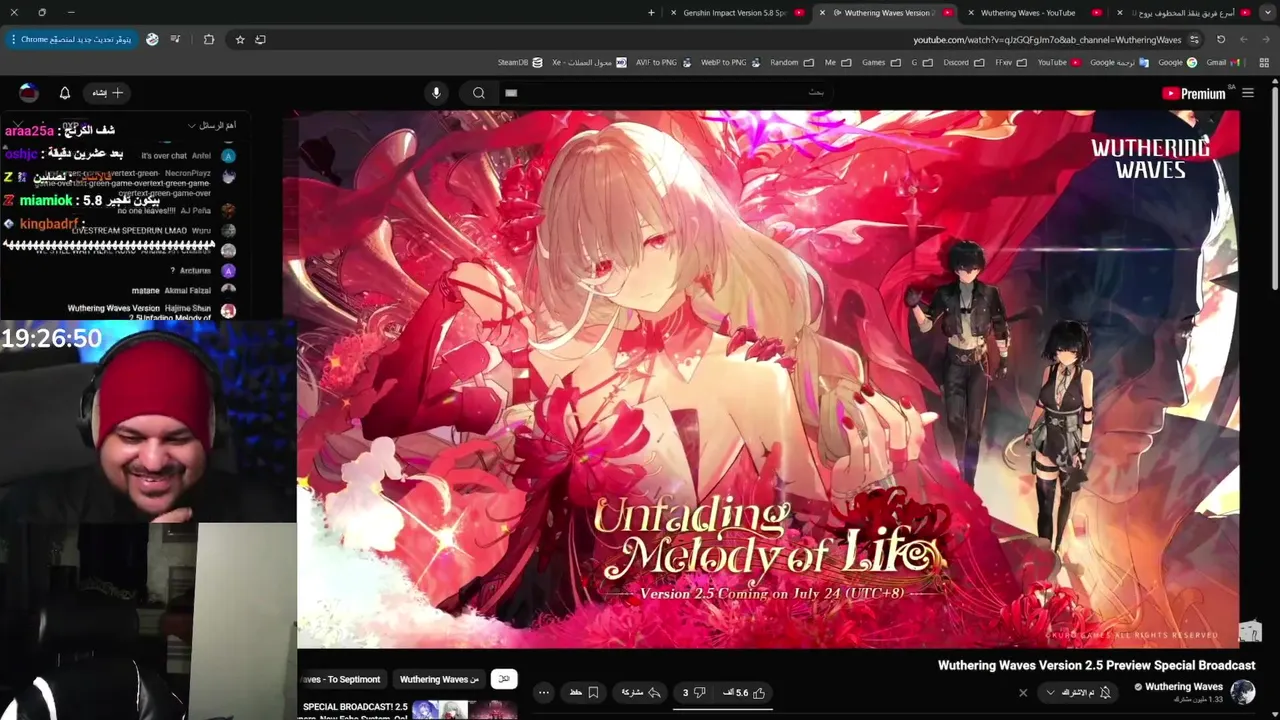Open the WebP to PNG bookmark
The image size is (1280, 720).
tap(730, 62)
